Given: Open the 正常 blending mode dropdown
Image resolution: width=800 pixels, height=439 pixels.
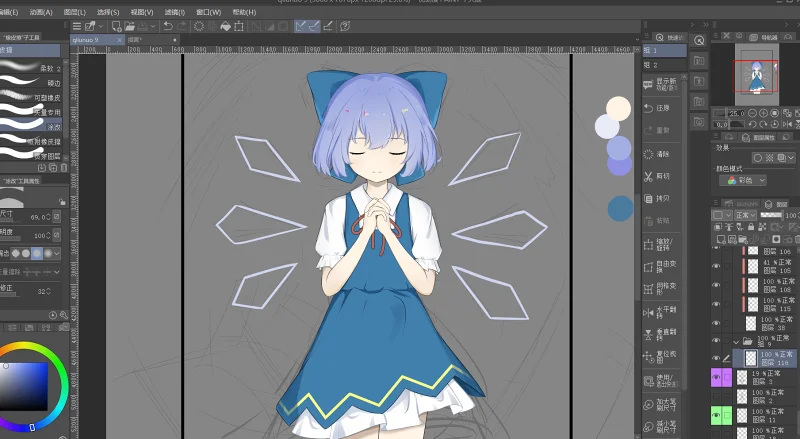Looking at the screenshot, I should click(x=746, y=215).
